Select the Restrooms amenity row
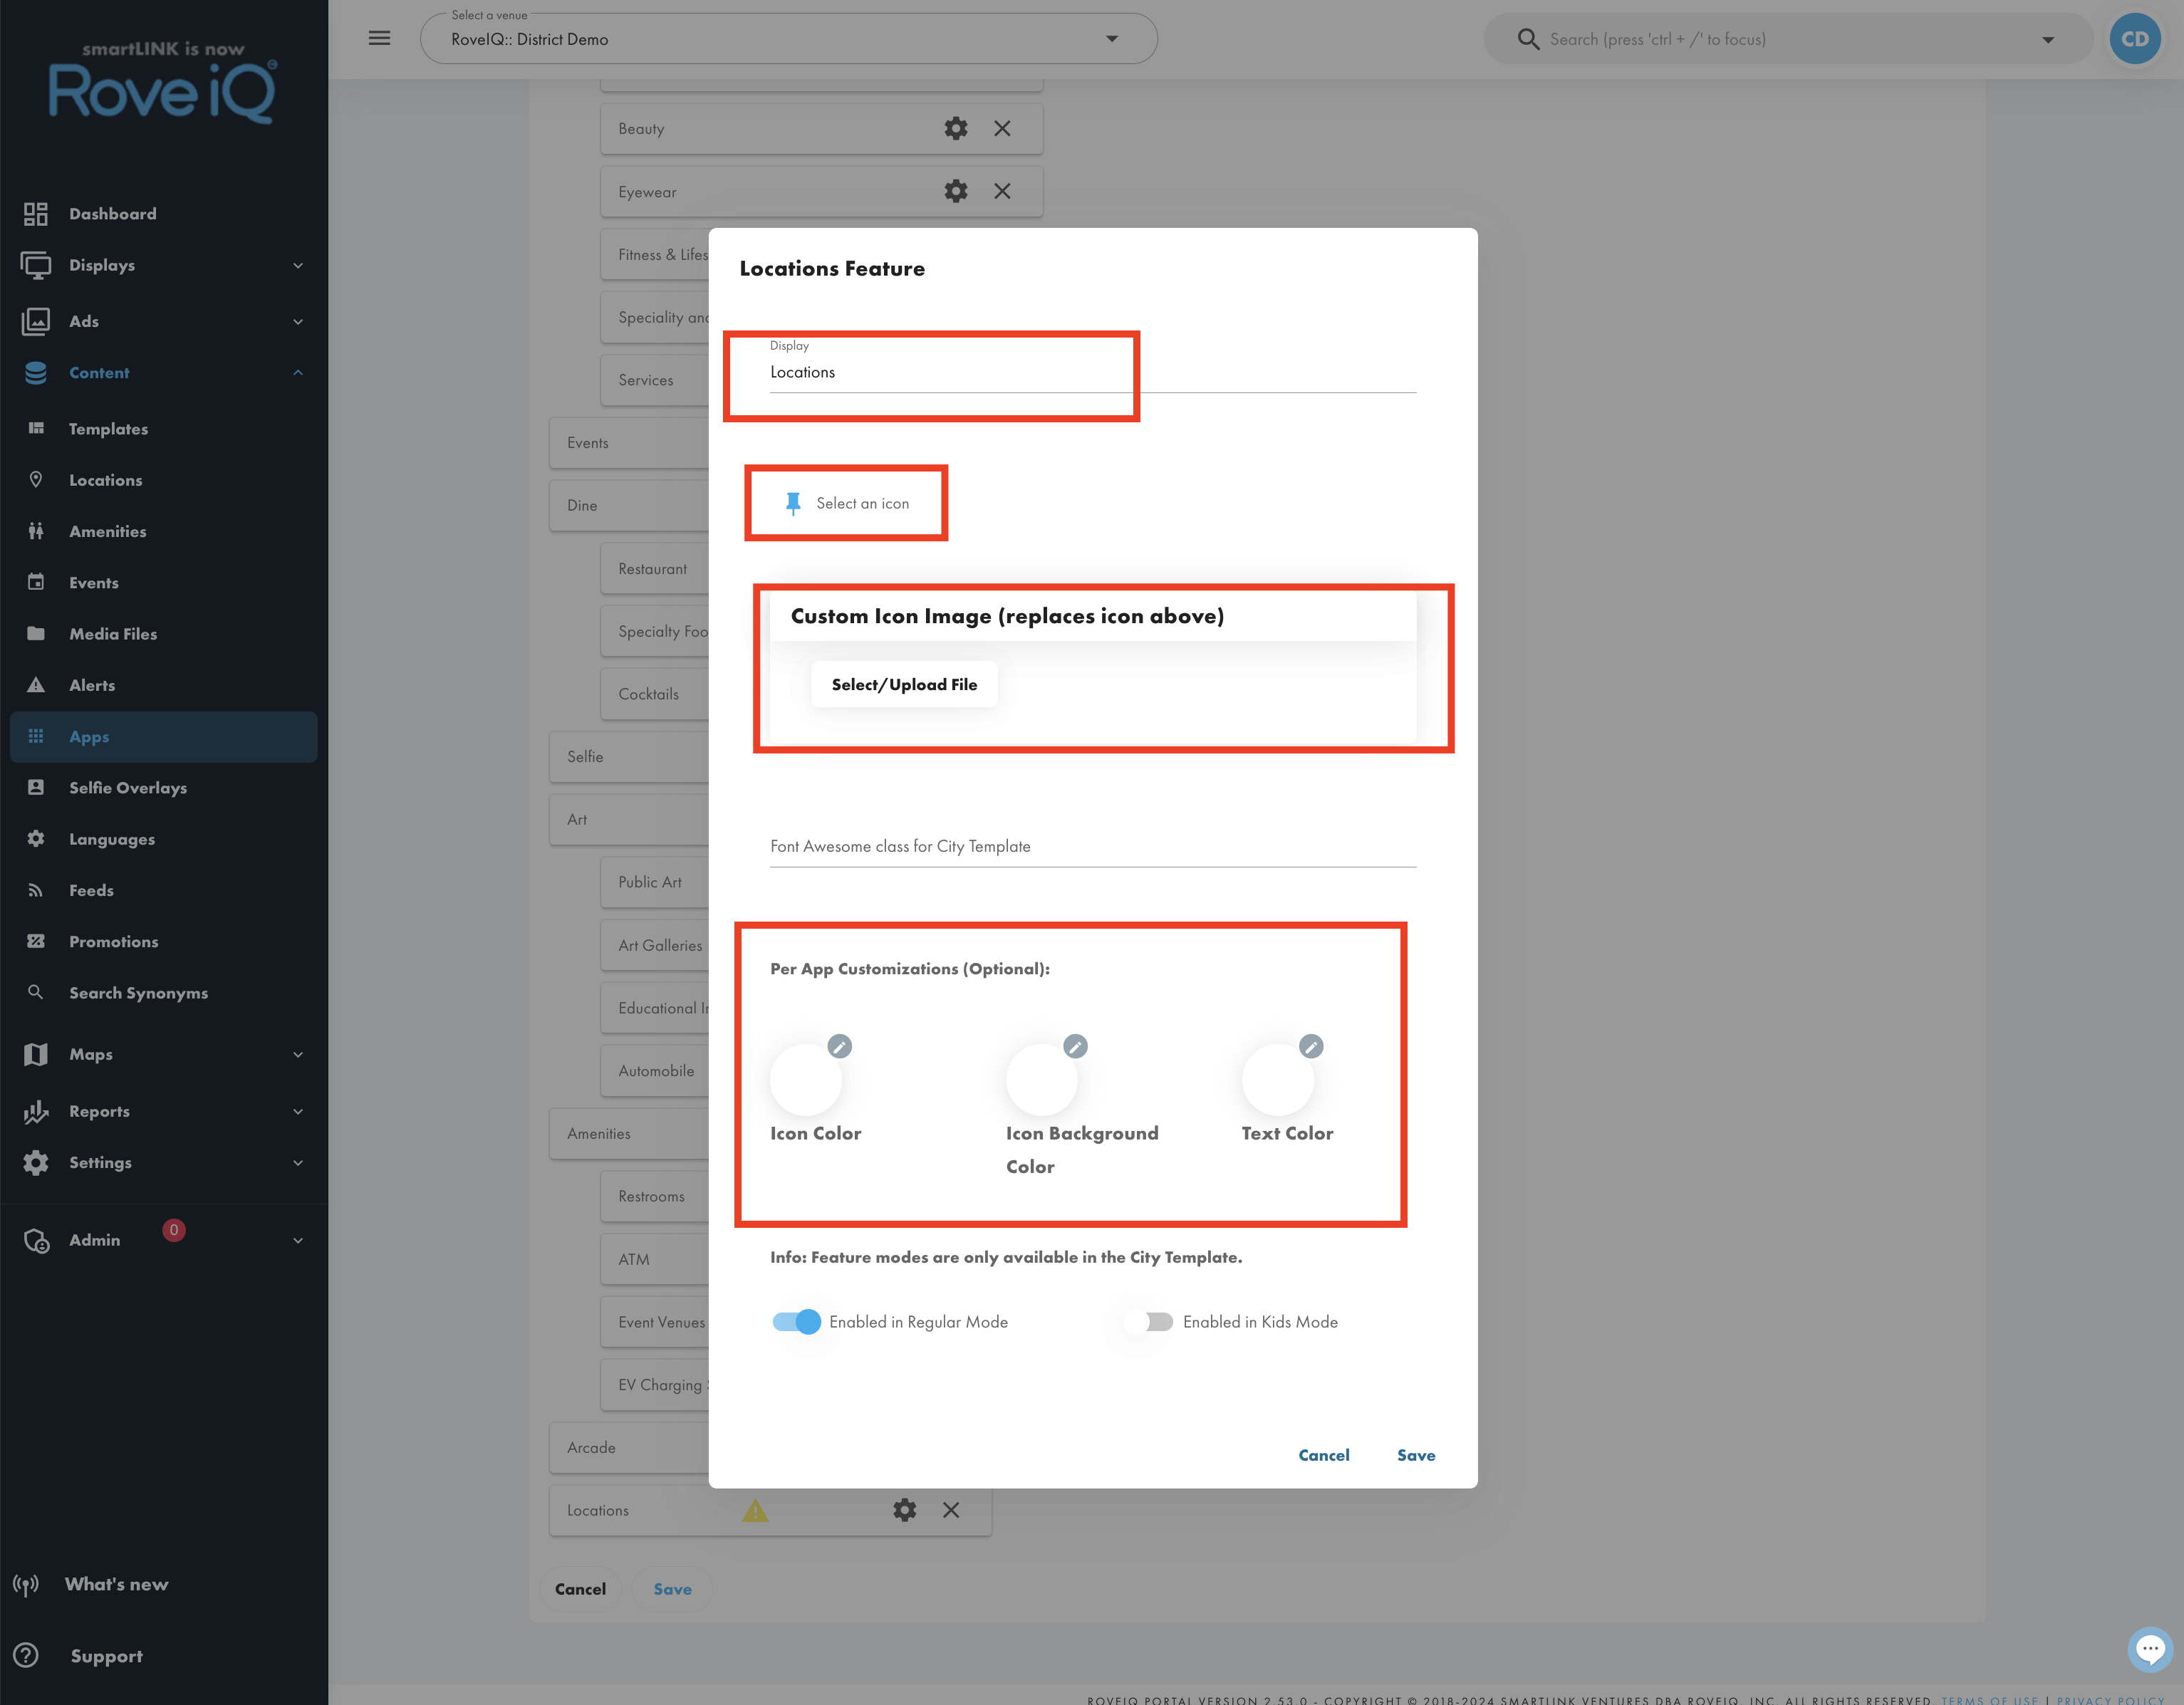Screen dimensions: 2184x1705 [655, 1196]
